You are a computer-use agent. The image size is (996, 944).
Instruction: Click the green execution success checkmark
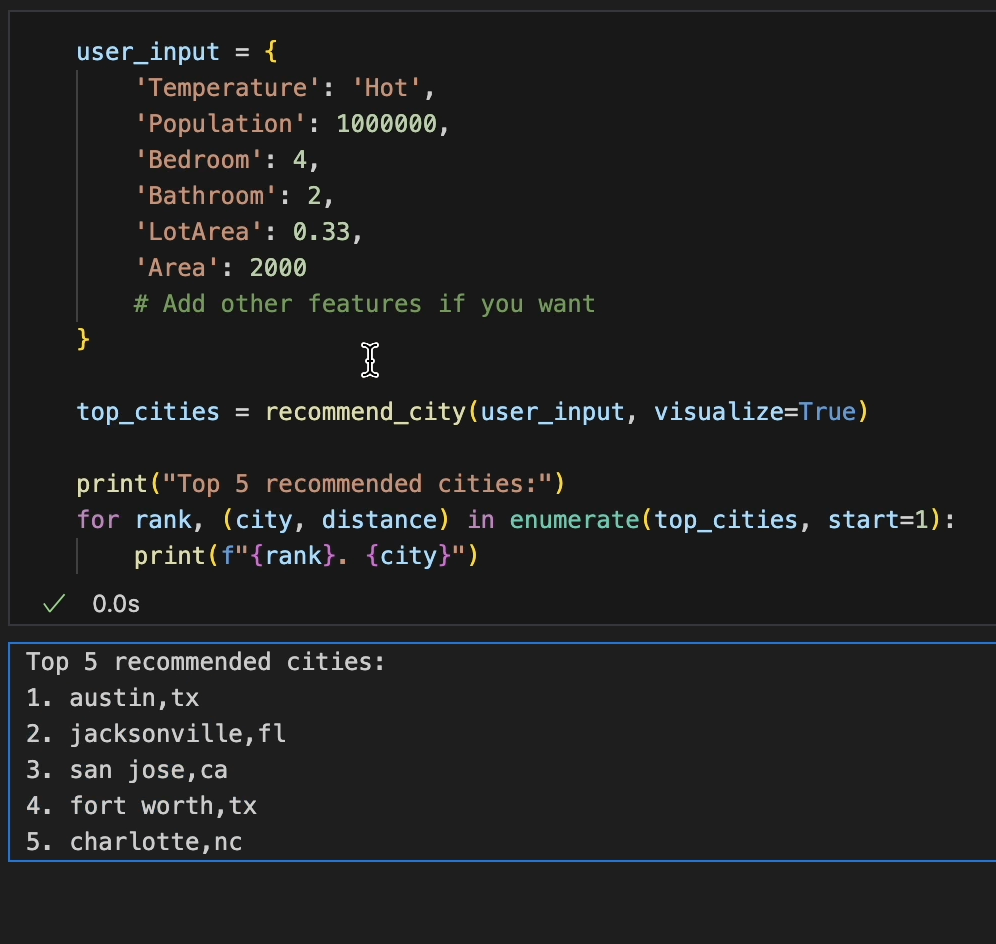[x=55, y=603]
